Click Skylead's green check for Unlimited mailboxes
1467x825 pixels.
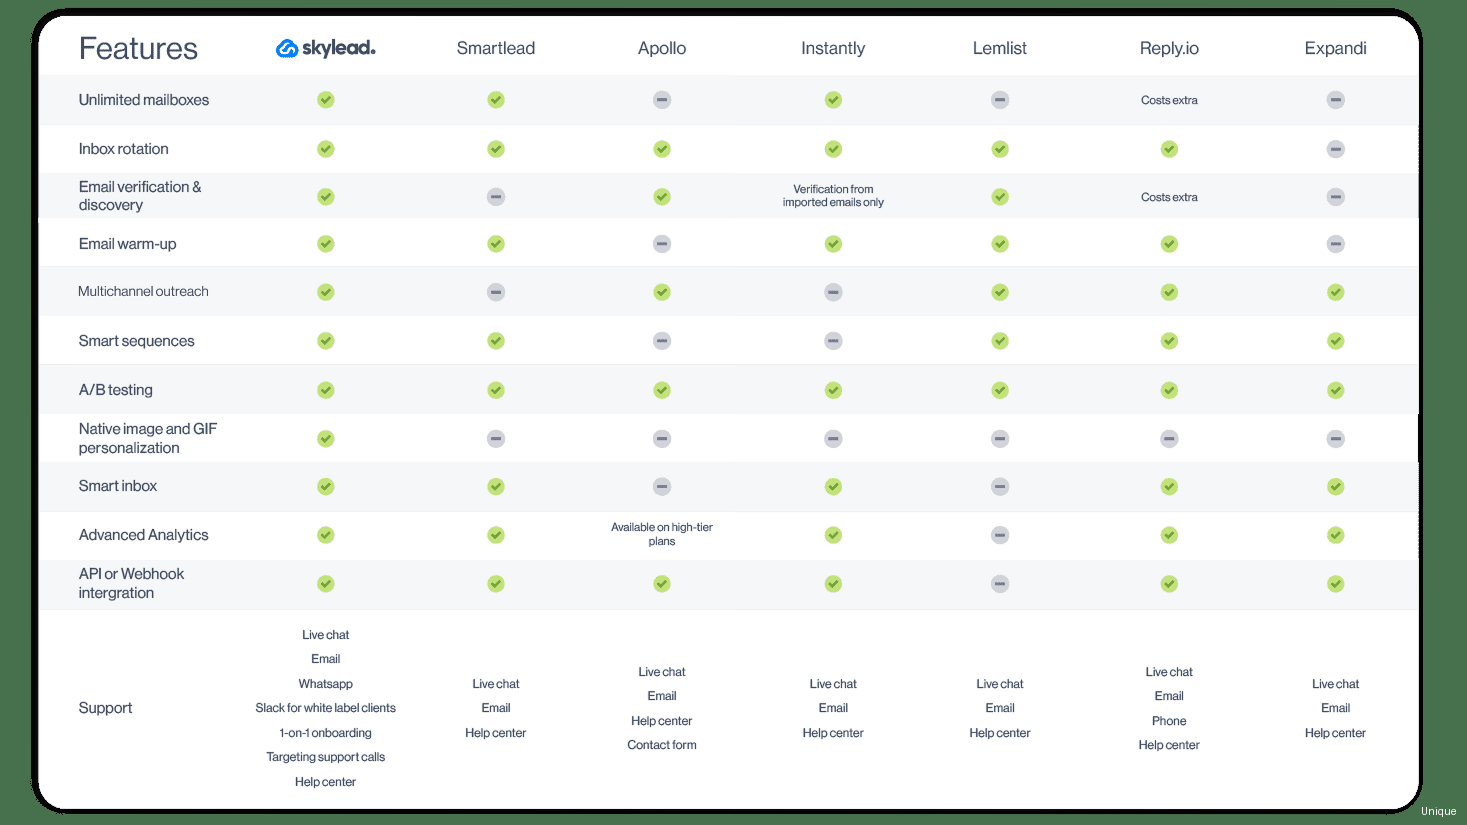point(326,100)
